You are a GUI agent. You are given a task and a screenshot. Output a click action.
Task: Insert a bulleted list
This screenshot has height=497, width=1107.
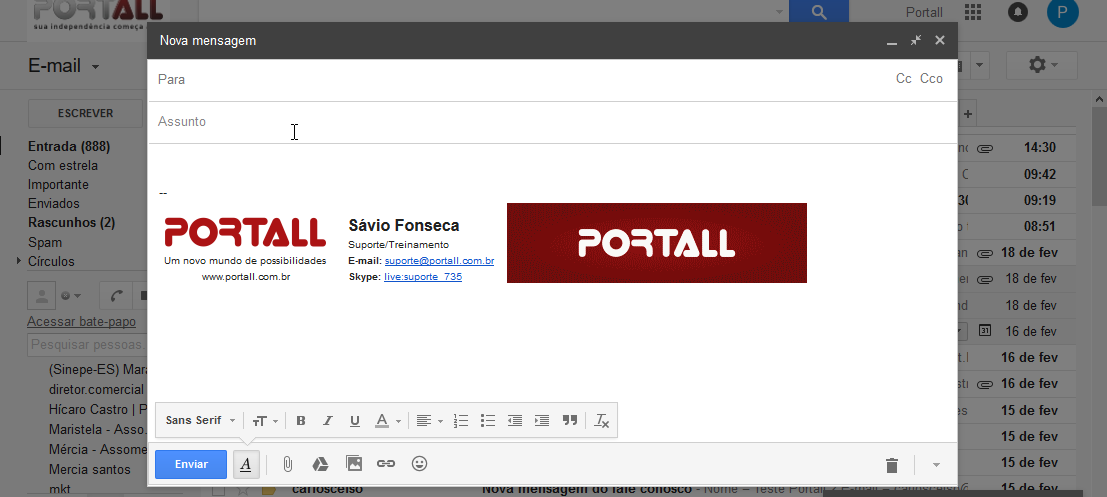488,421
